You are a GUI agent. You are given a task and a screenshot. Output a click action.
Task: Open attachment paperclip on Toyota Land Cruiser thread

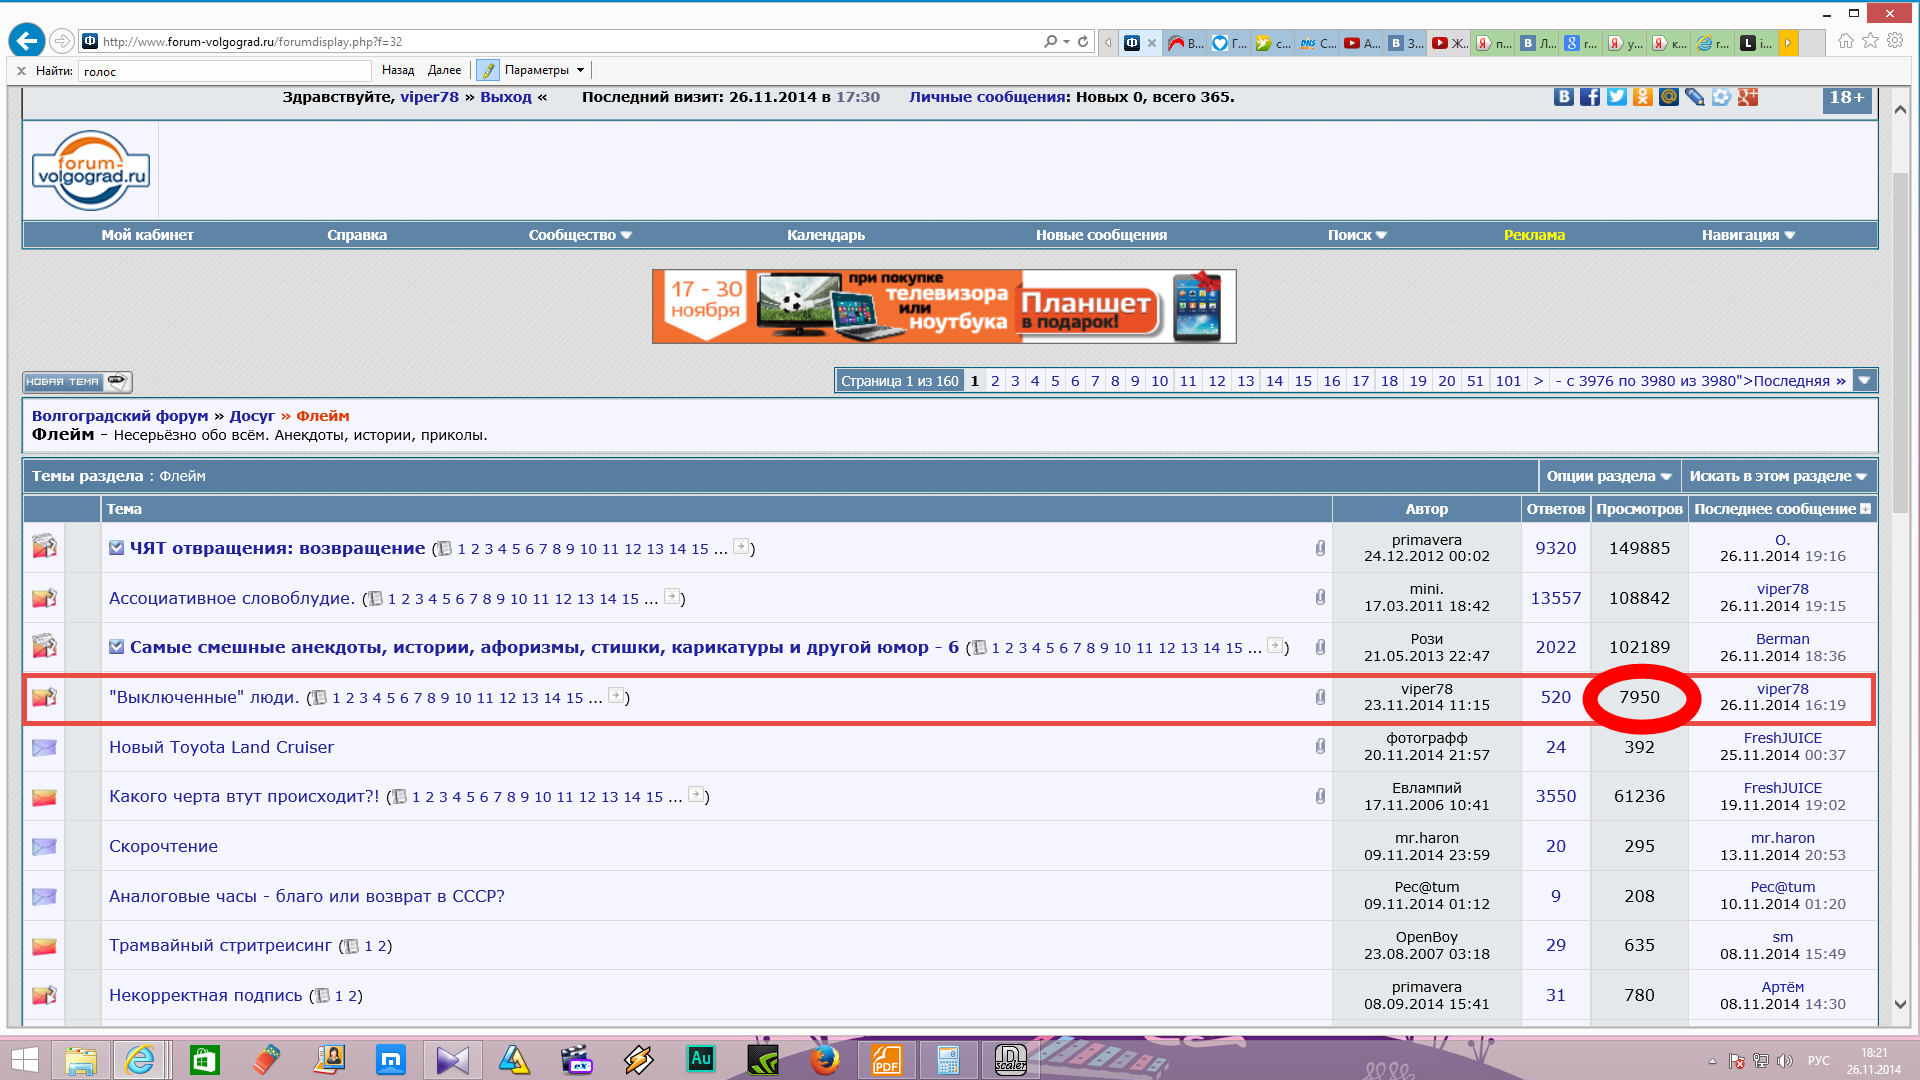click(x=1320, y=746)
